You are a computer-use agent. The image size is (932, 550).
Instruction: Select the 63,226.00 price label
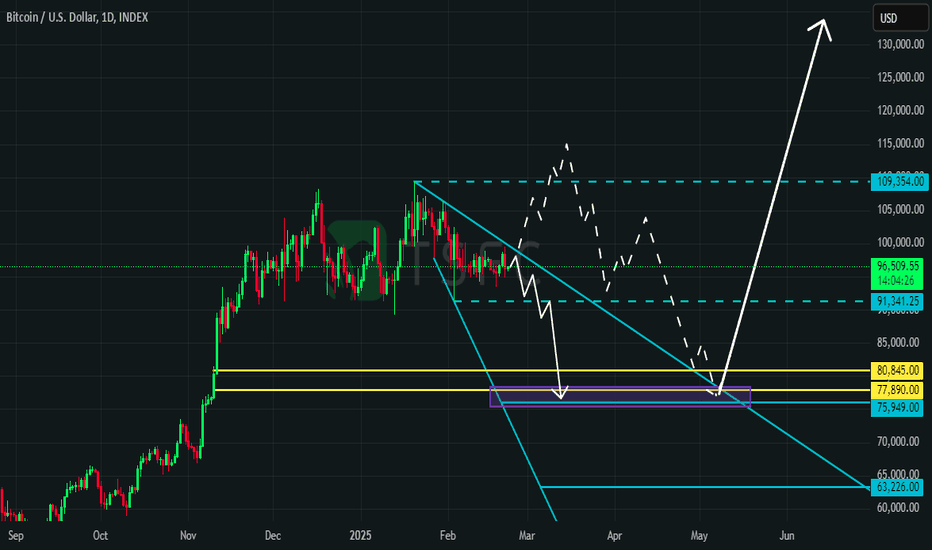tap(898, 488)
